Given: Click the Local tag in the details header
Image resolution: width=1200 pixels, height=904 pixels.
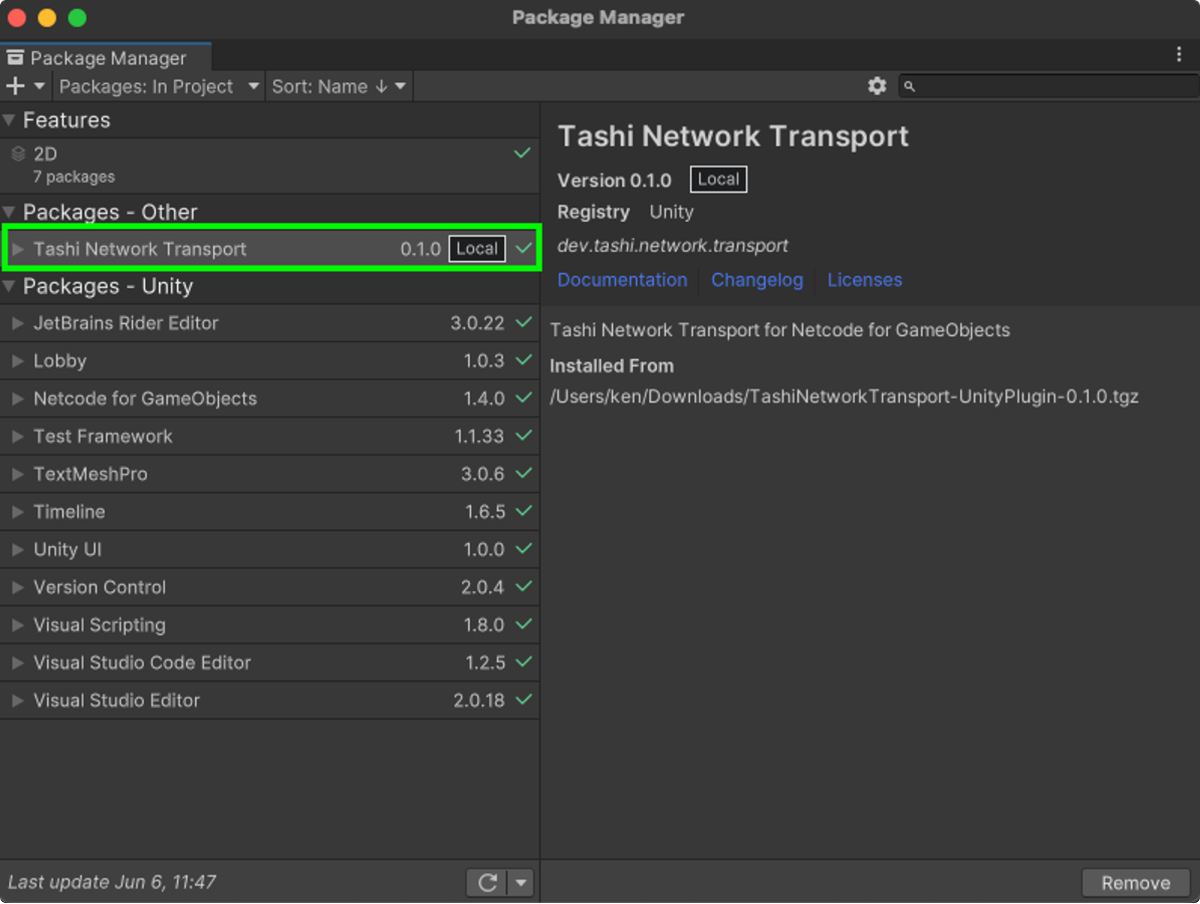Looking at the screenshot, I should point(718,180).
